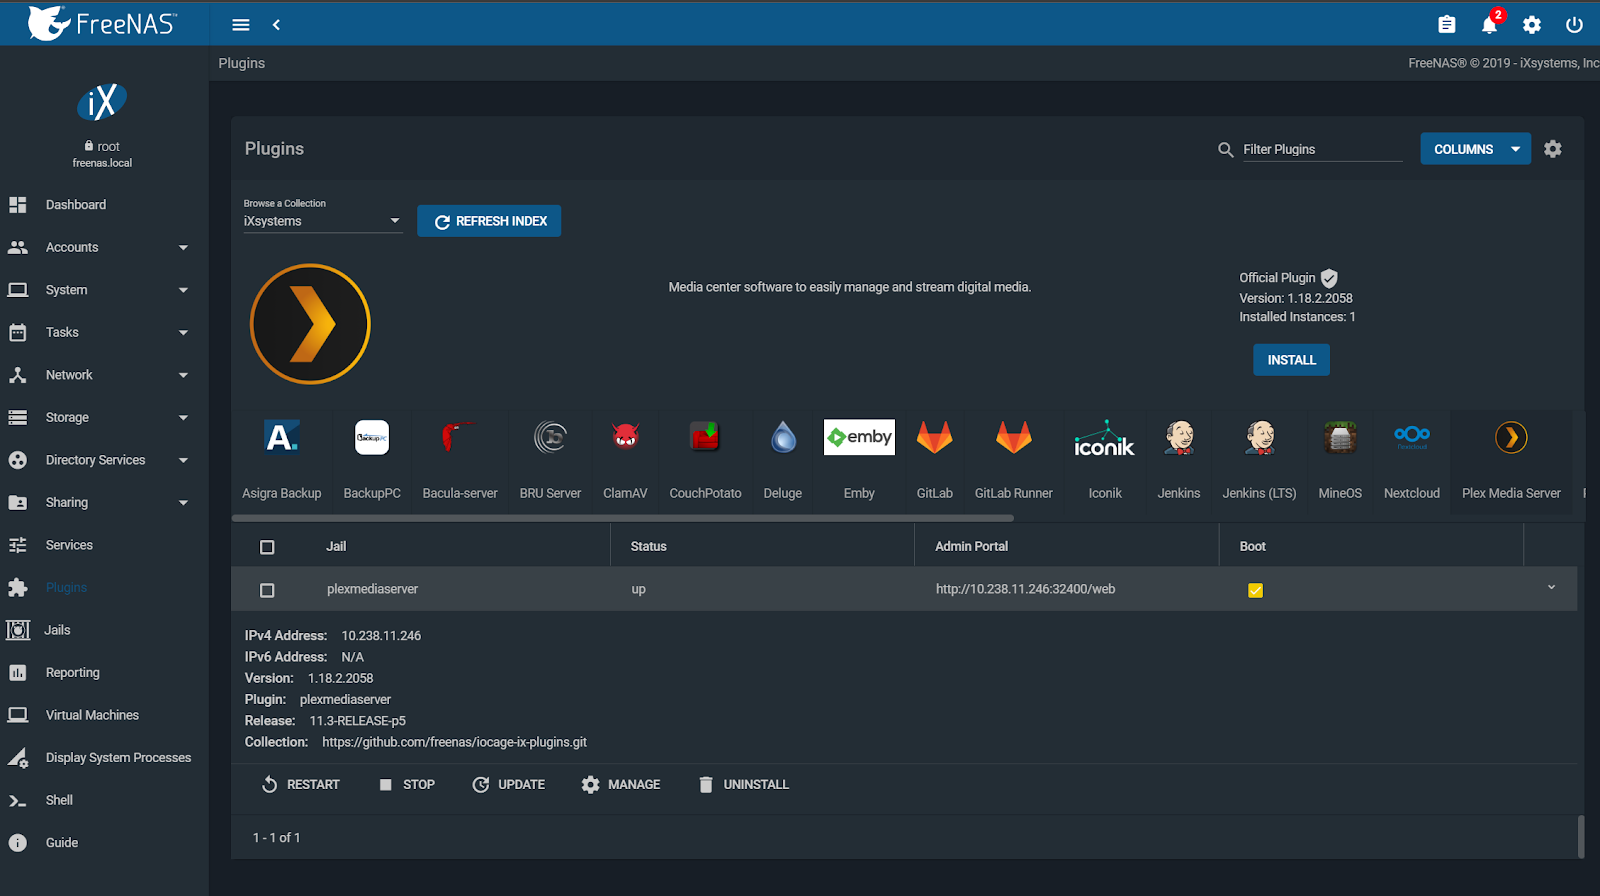Open the Shell page

[104, 800]
